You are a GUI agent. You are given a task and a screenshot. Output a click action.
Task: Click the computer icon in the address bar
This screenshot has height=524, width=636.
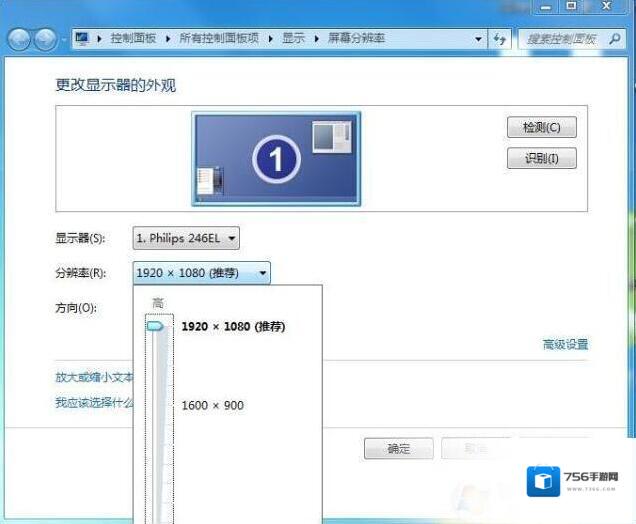tap(82, 38)
